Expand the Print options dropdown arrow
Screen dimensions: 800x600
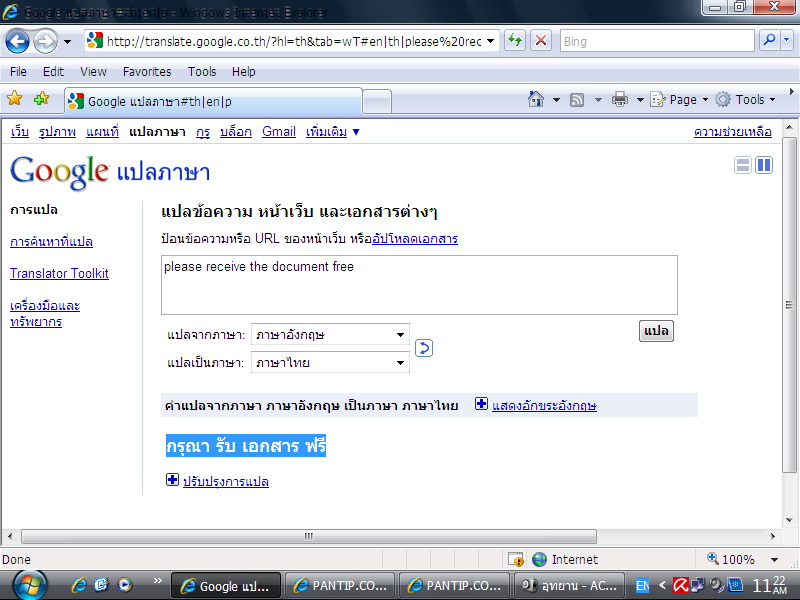(640, 99)
